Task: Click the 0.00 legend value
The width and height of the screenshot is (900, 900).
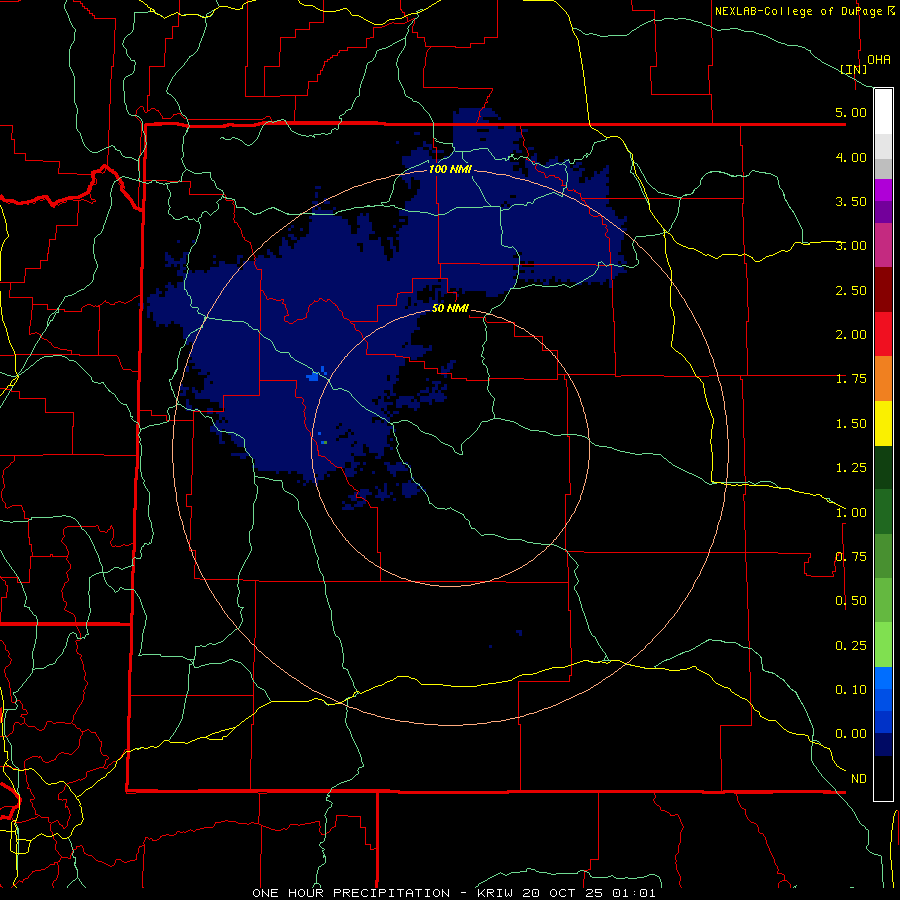Action: pyautogui.click(x=851, y=734)
